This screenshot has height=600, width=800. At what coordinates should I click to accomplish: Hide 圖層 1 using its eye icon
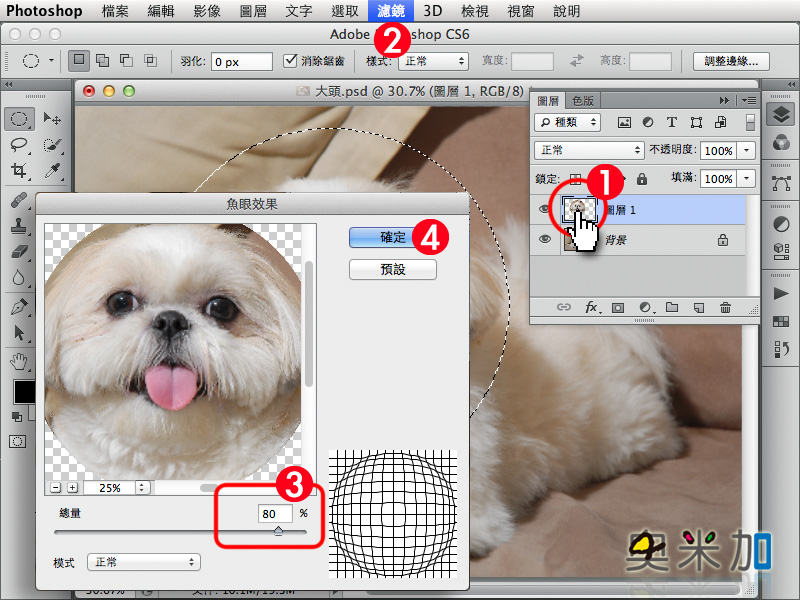(544, 209)
